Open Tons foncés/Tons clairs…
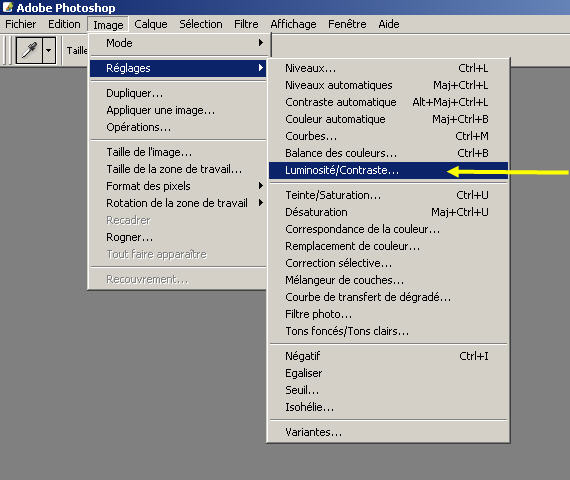 (388, 331)
